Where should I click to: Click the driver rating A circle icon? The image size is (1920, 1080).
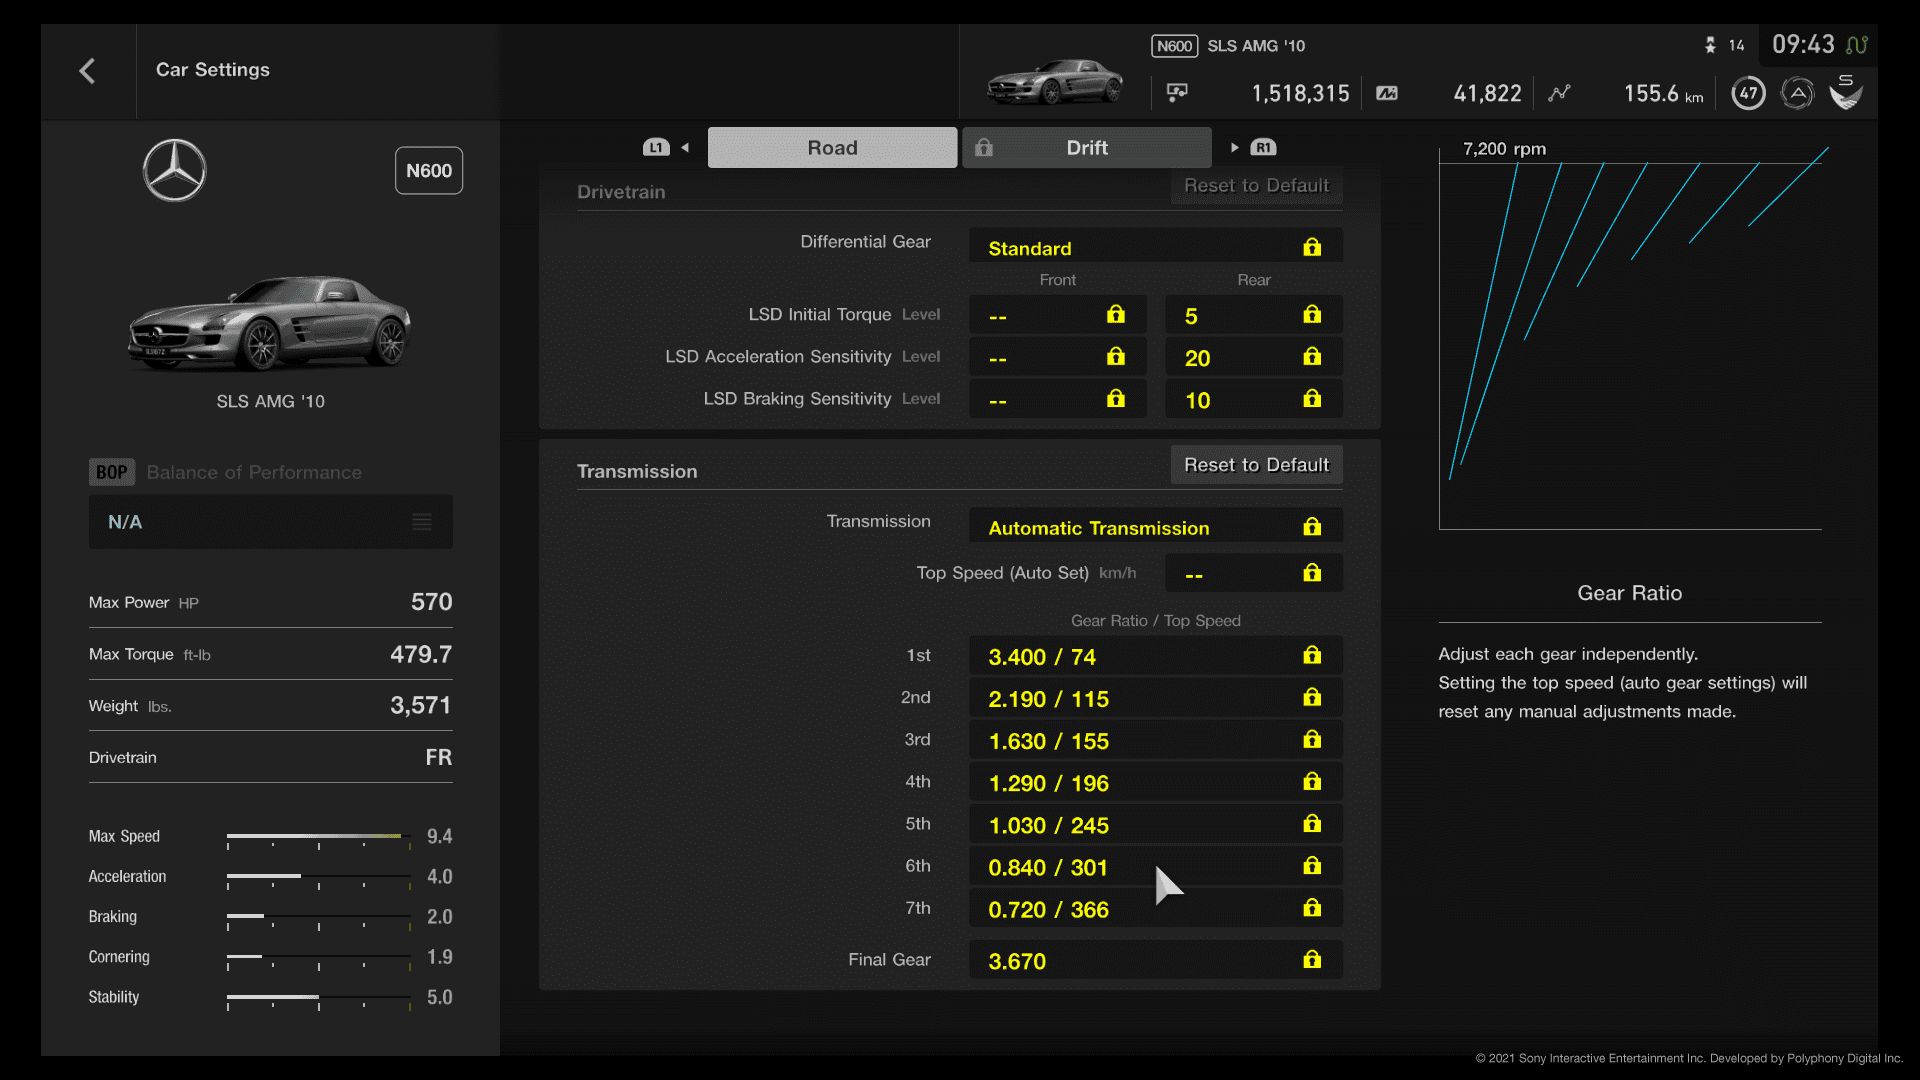(1797, 93)
